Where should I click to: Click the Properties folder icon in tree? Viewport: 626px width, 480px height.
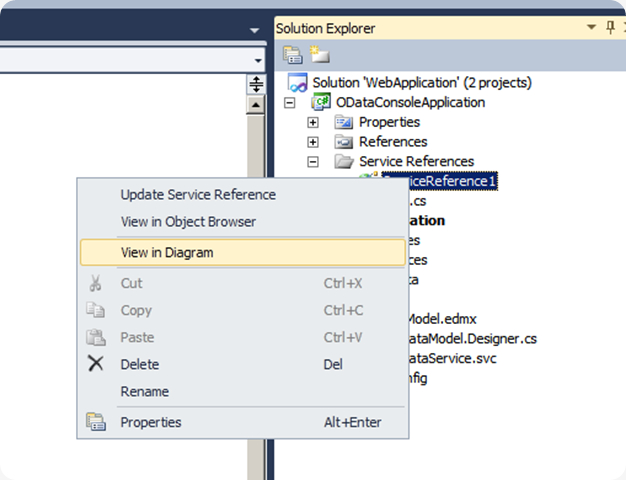pos(344,122)
